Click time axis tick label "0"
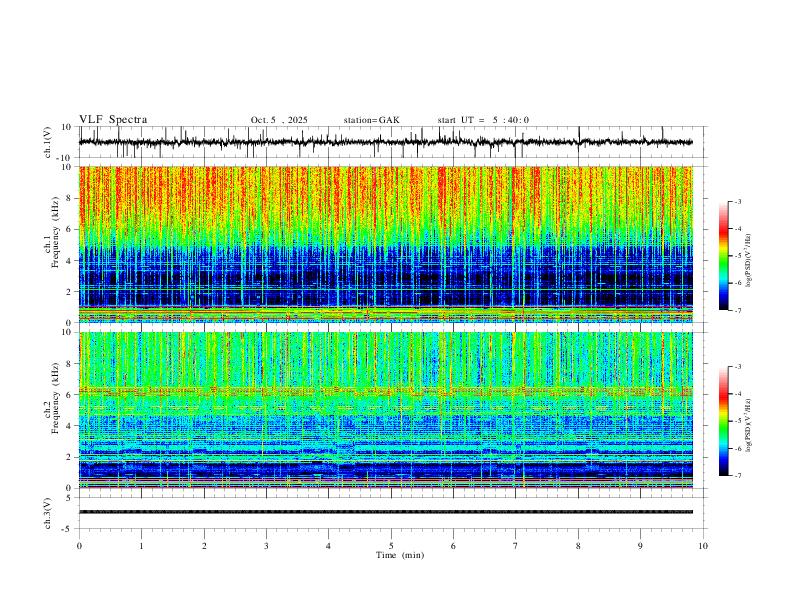The image size is (792, 612). click(79, 546)
